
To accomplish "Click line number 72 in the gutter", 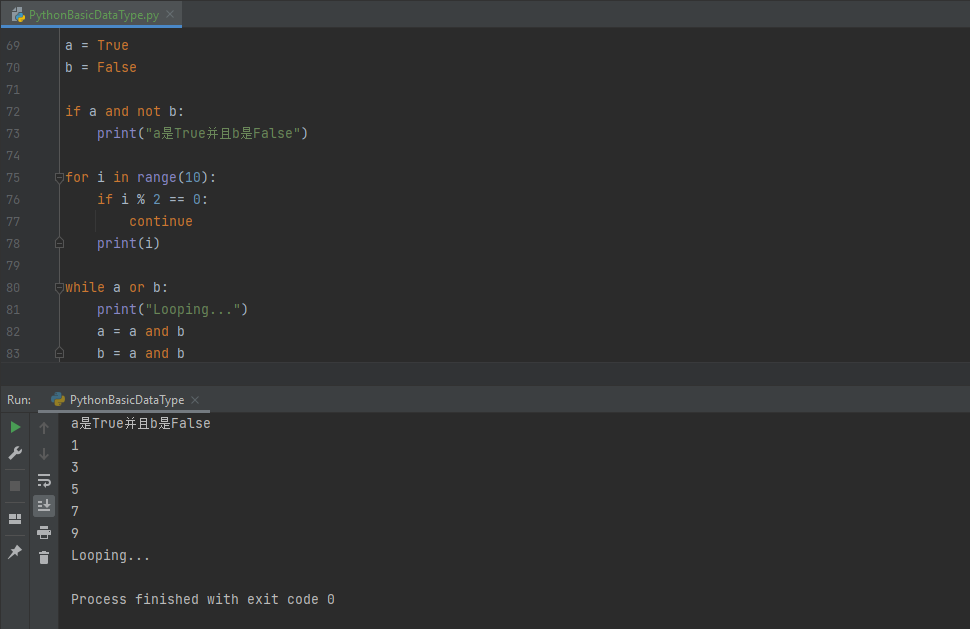I will click(13, 111).
